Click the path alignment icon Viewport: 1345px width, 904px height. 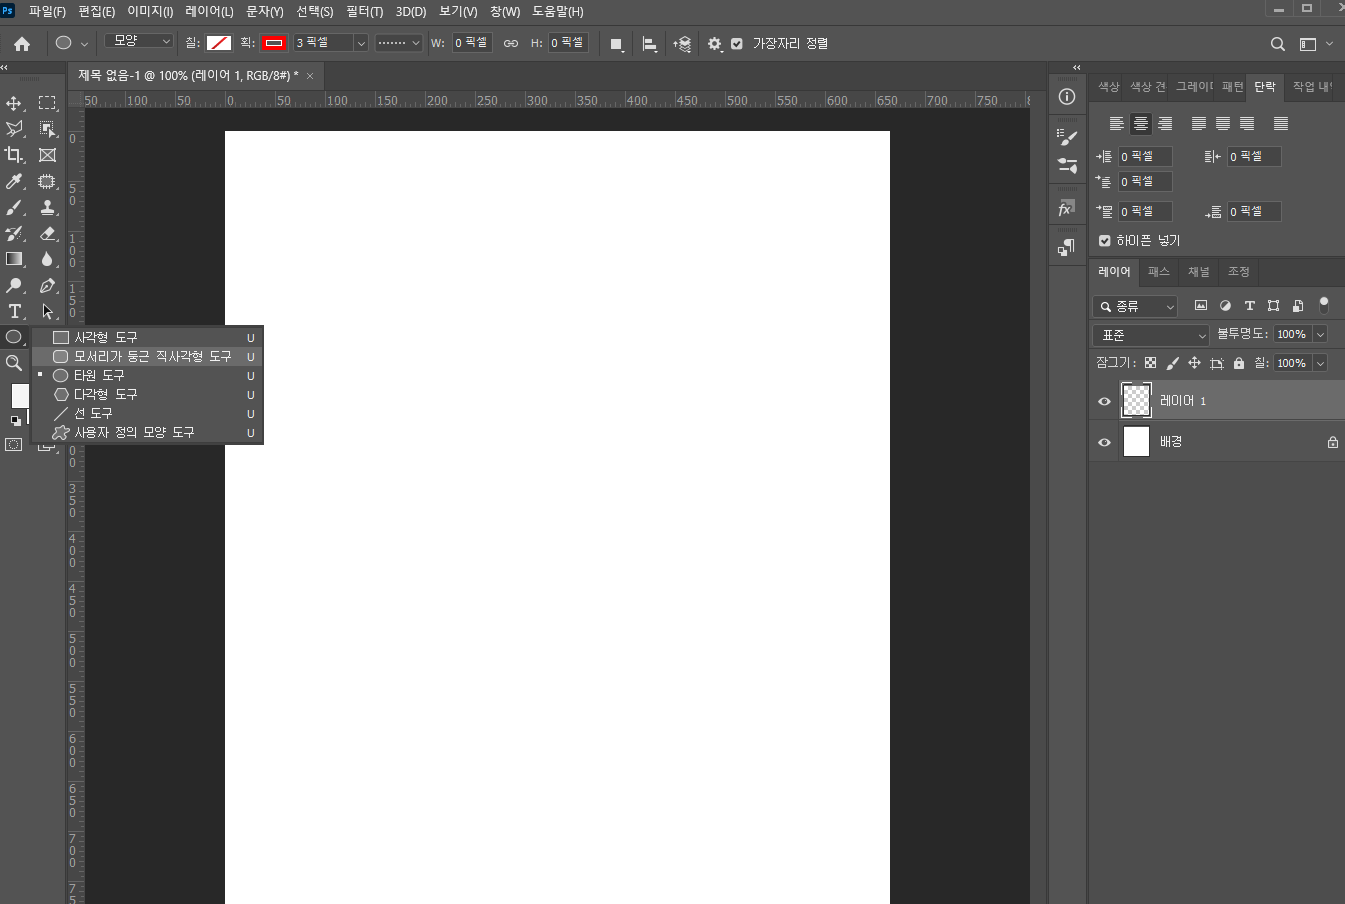coord(650,44)
